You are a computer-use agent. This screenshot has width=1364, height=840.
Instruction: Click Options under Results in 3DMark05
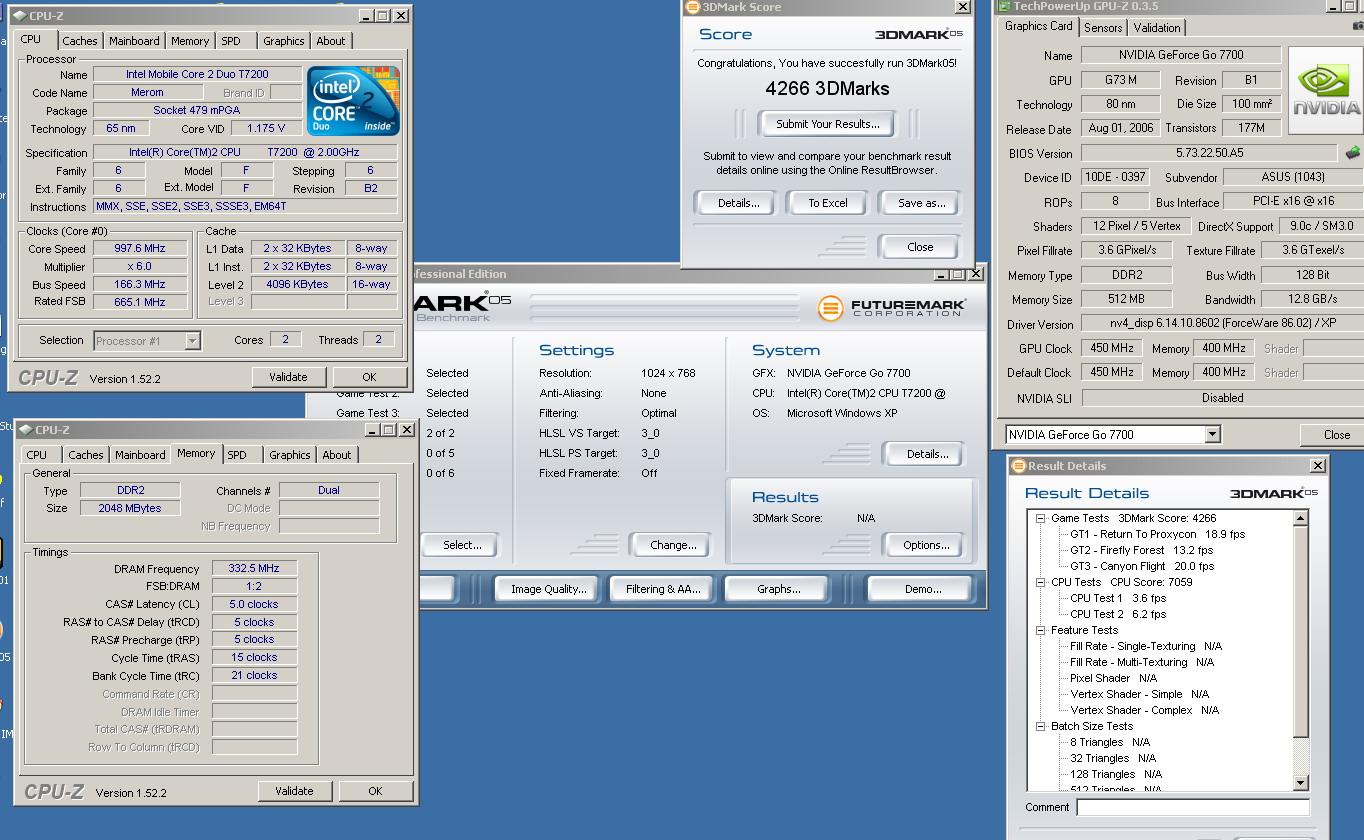[926, 545]
